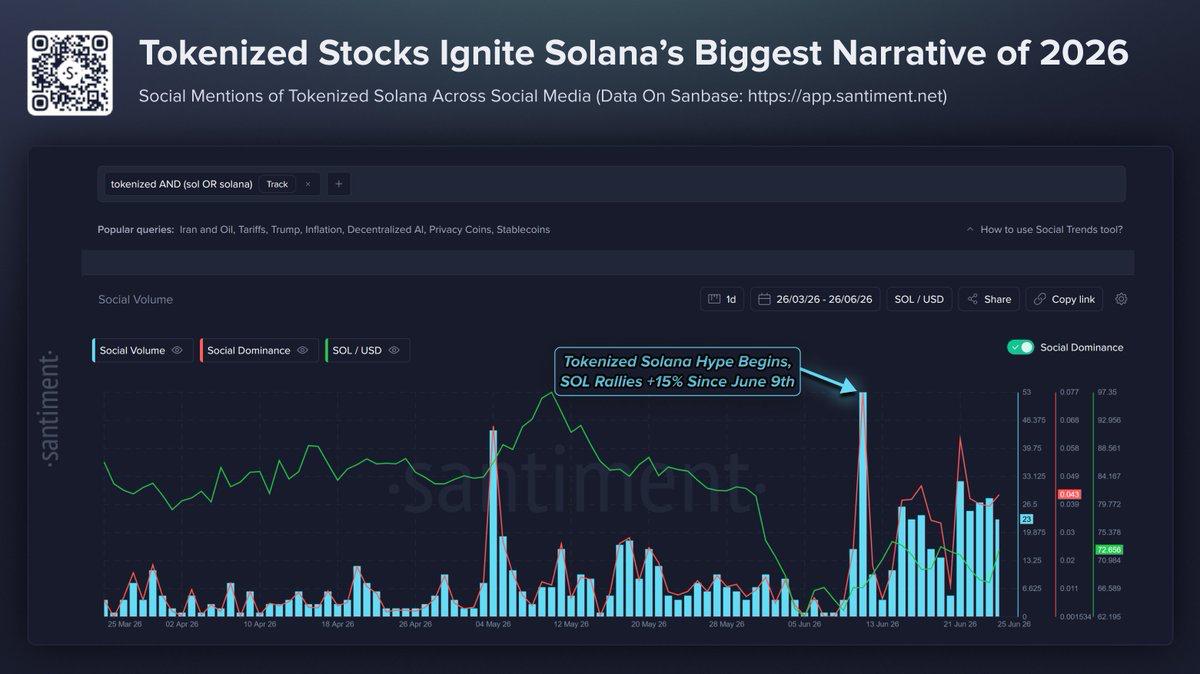The height and width of the screenshot is (674, 1200).
Task: Open chart settings gear icon
Action: click(1121, 299)
